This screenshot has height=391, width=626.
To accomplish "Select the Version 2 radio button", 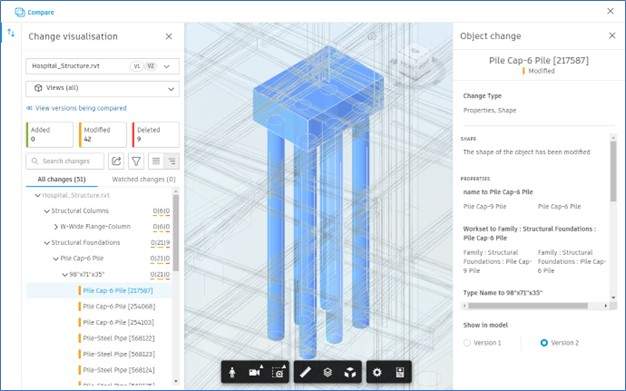I will point(544,343).
